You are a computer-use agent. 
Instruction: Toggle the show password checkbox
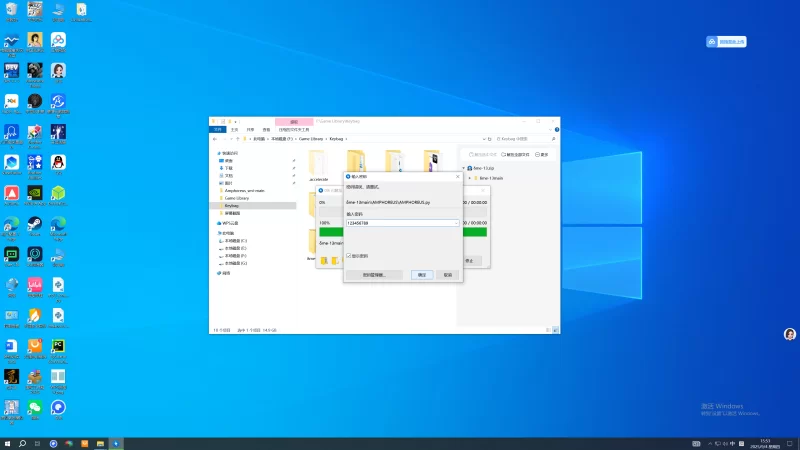pyautogui.click(x=349, y=256)
